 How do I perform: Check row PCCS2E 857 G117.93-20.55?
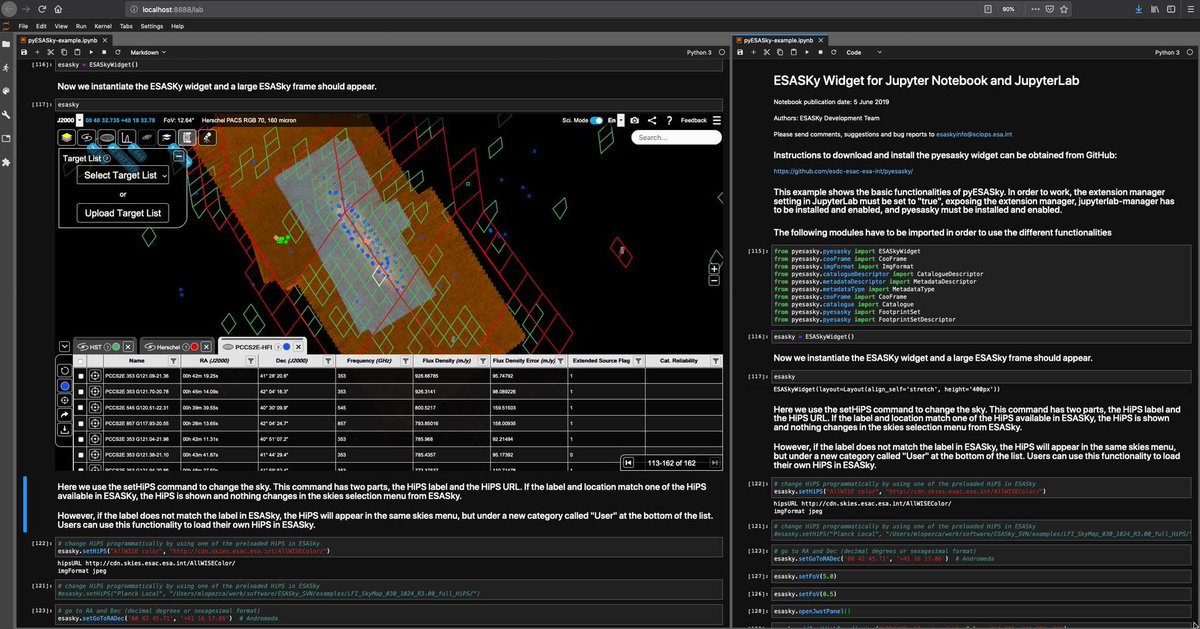[80, 424]
